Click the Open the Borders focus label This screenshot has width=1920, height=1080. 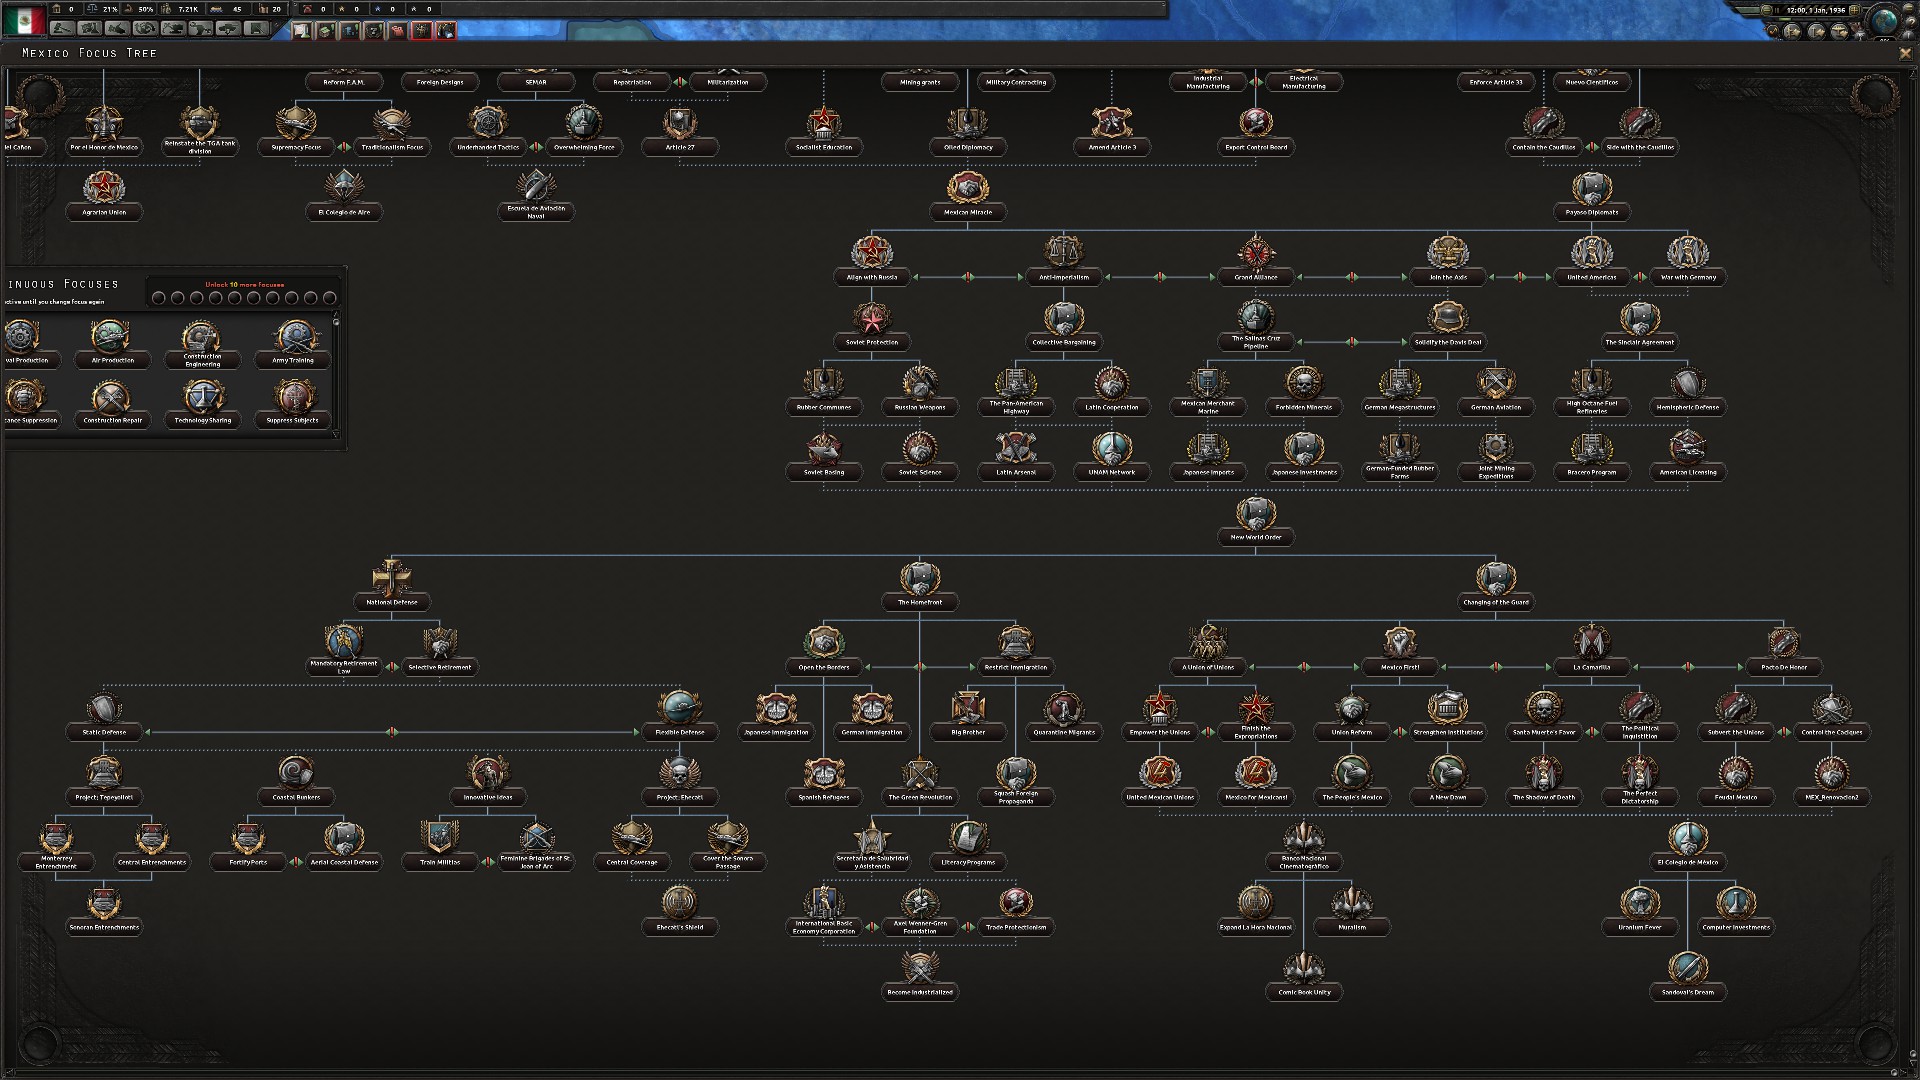(824, 667)
